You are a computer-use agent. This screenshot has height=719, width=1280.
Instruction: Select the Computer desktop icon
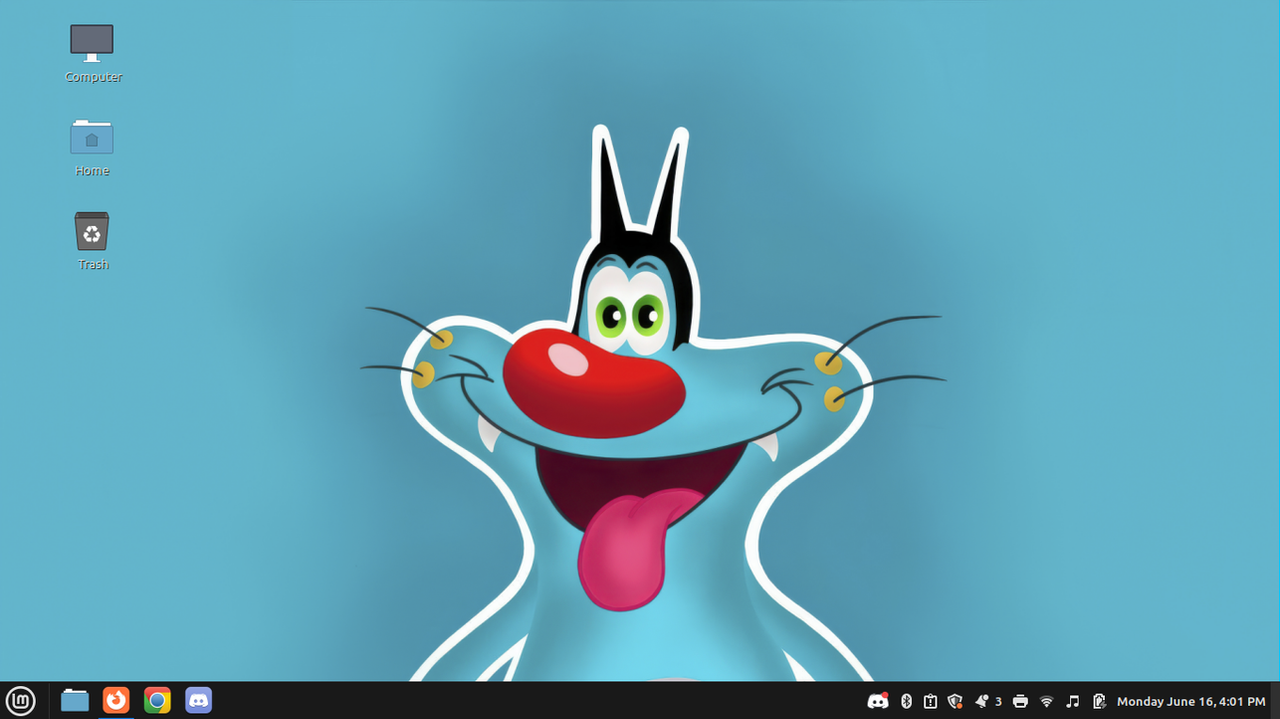(92, 53)
